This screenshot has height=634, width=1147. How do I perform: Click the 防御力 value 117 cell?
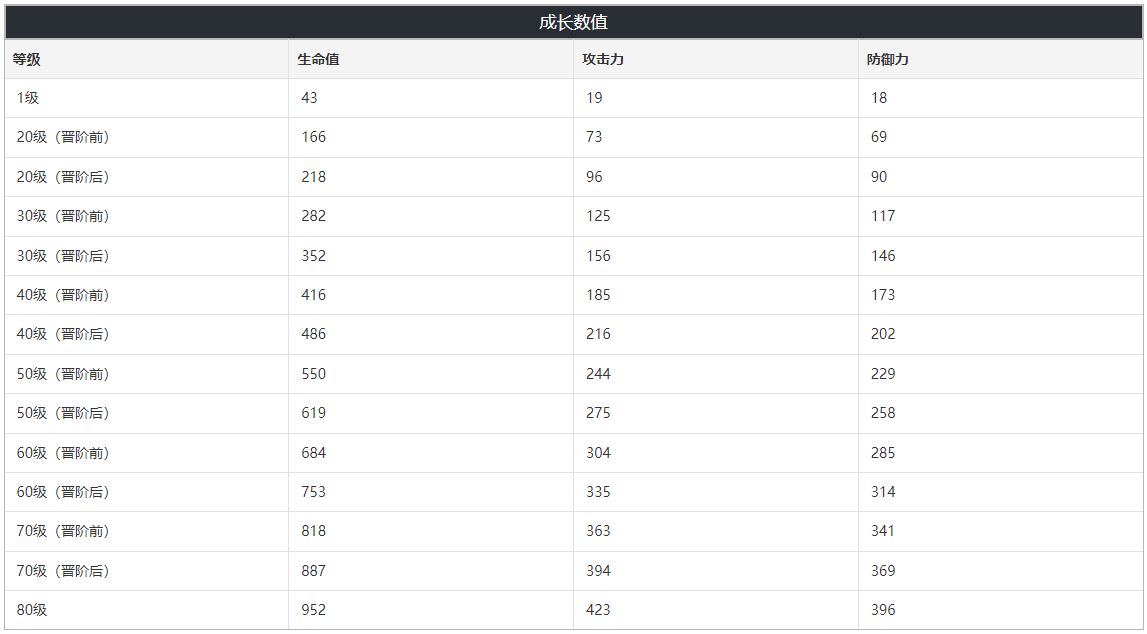883,216
